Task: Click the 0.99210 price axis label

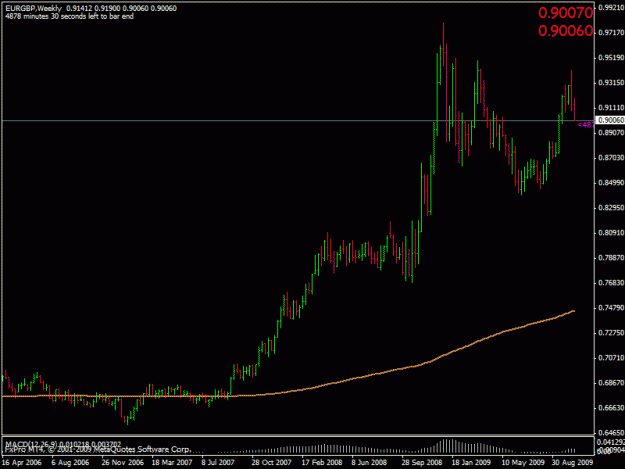Action: pyautogui.click(x=611, y=8)
